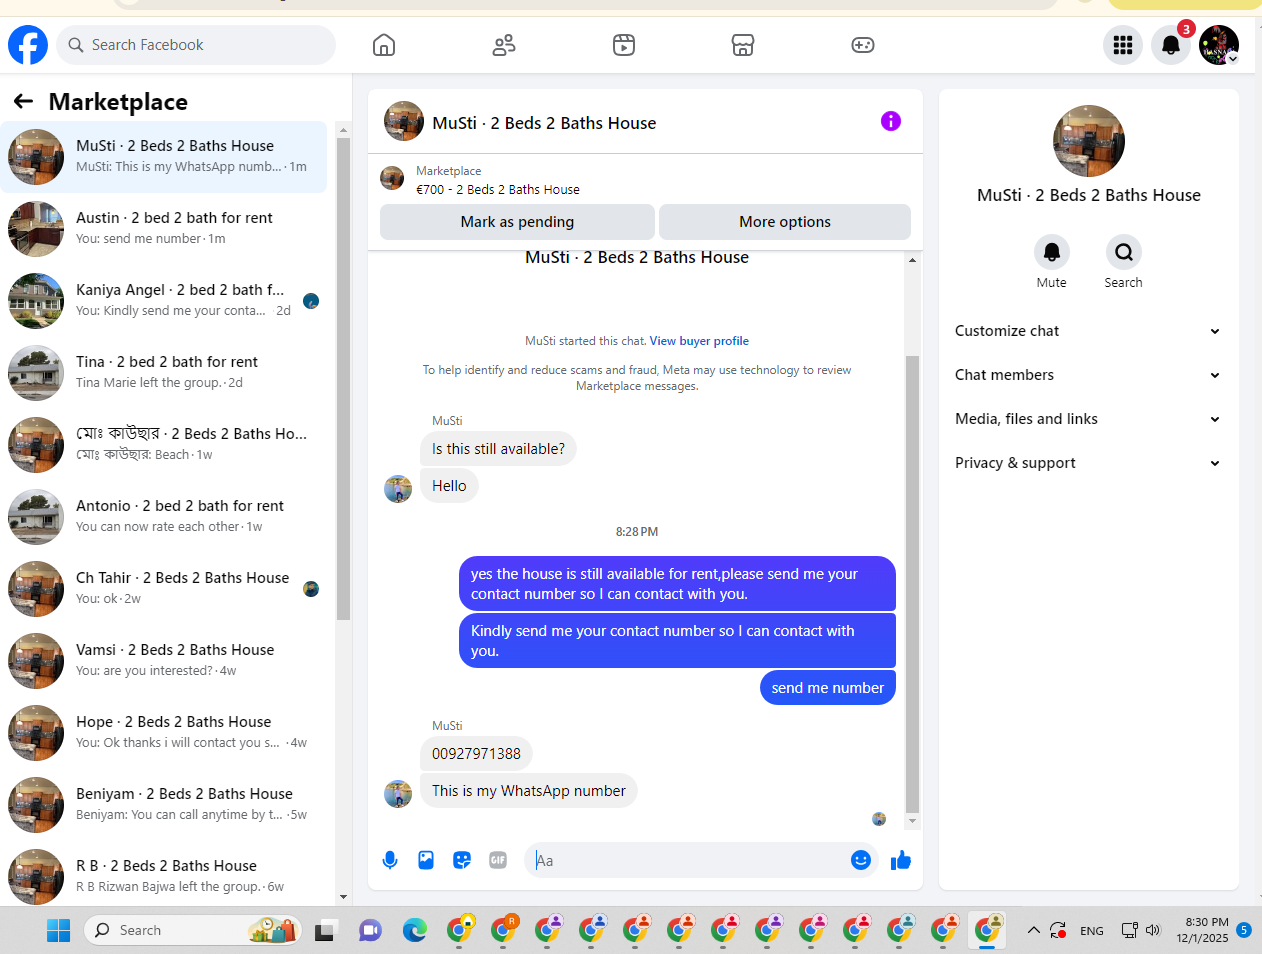Send a thumbs-up like
The width and height of the screenshot is (1262, 954).
[x=901, y=860]
